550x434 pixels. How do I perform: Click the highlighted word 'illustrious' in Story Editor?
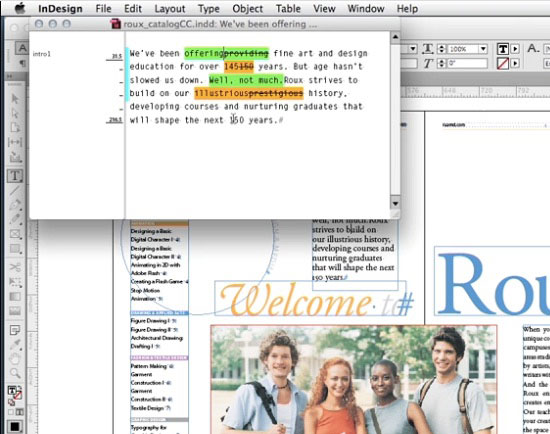[221, 93]
